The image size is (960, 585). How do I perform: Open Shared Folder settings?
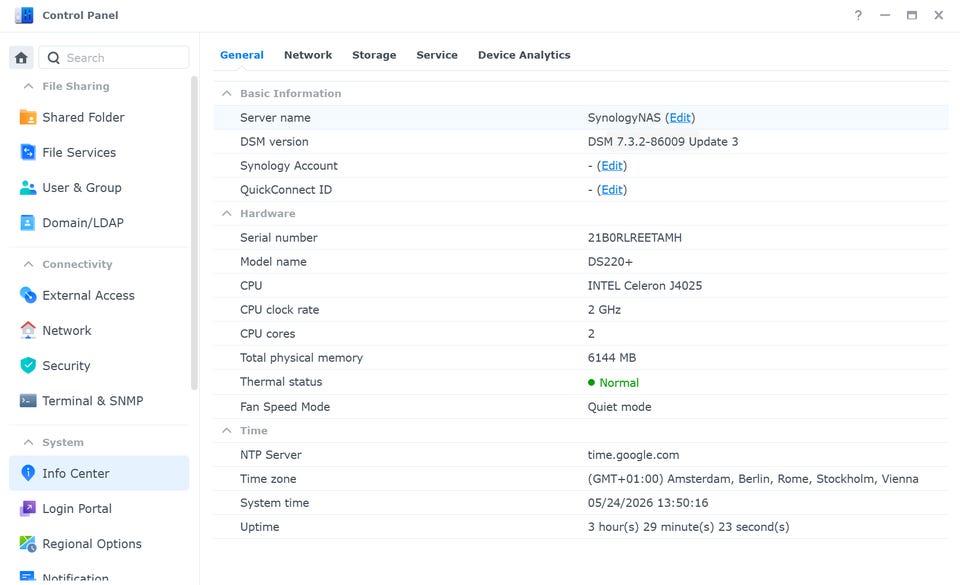point(83,117)
